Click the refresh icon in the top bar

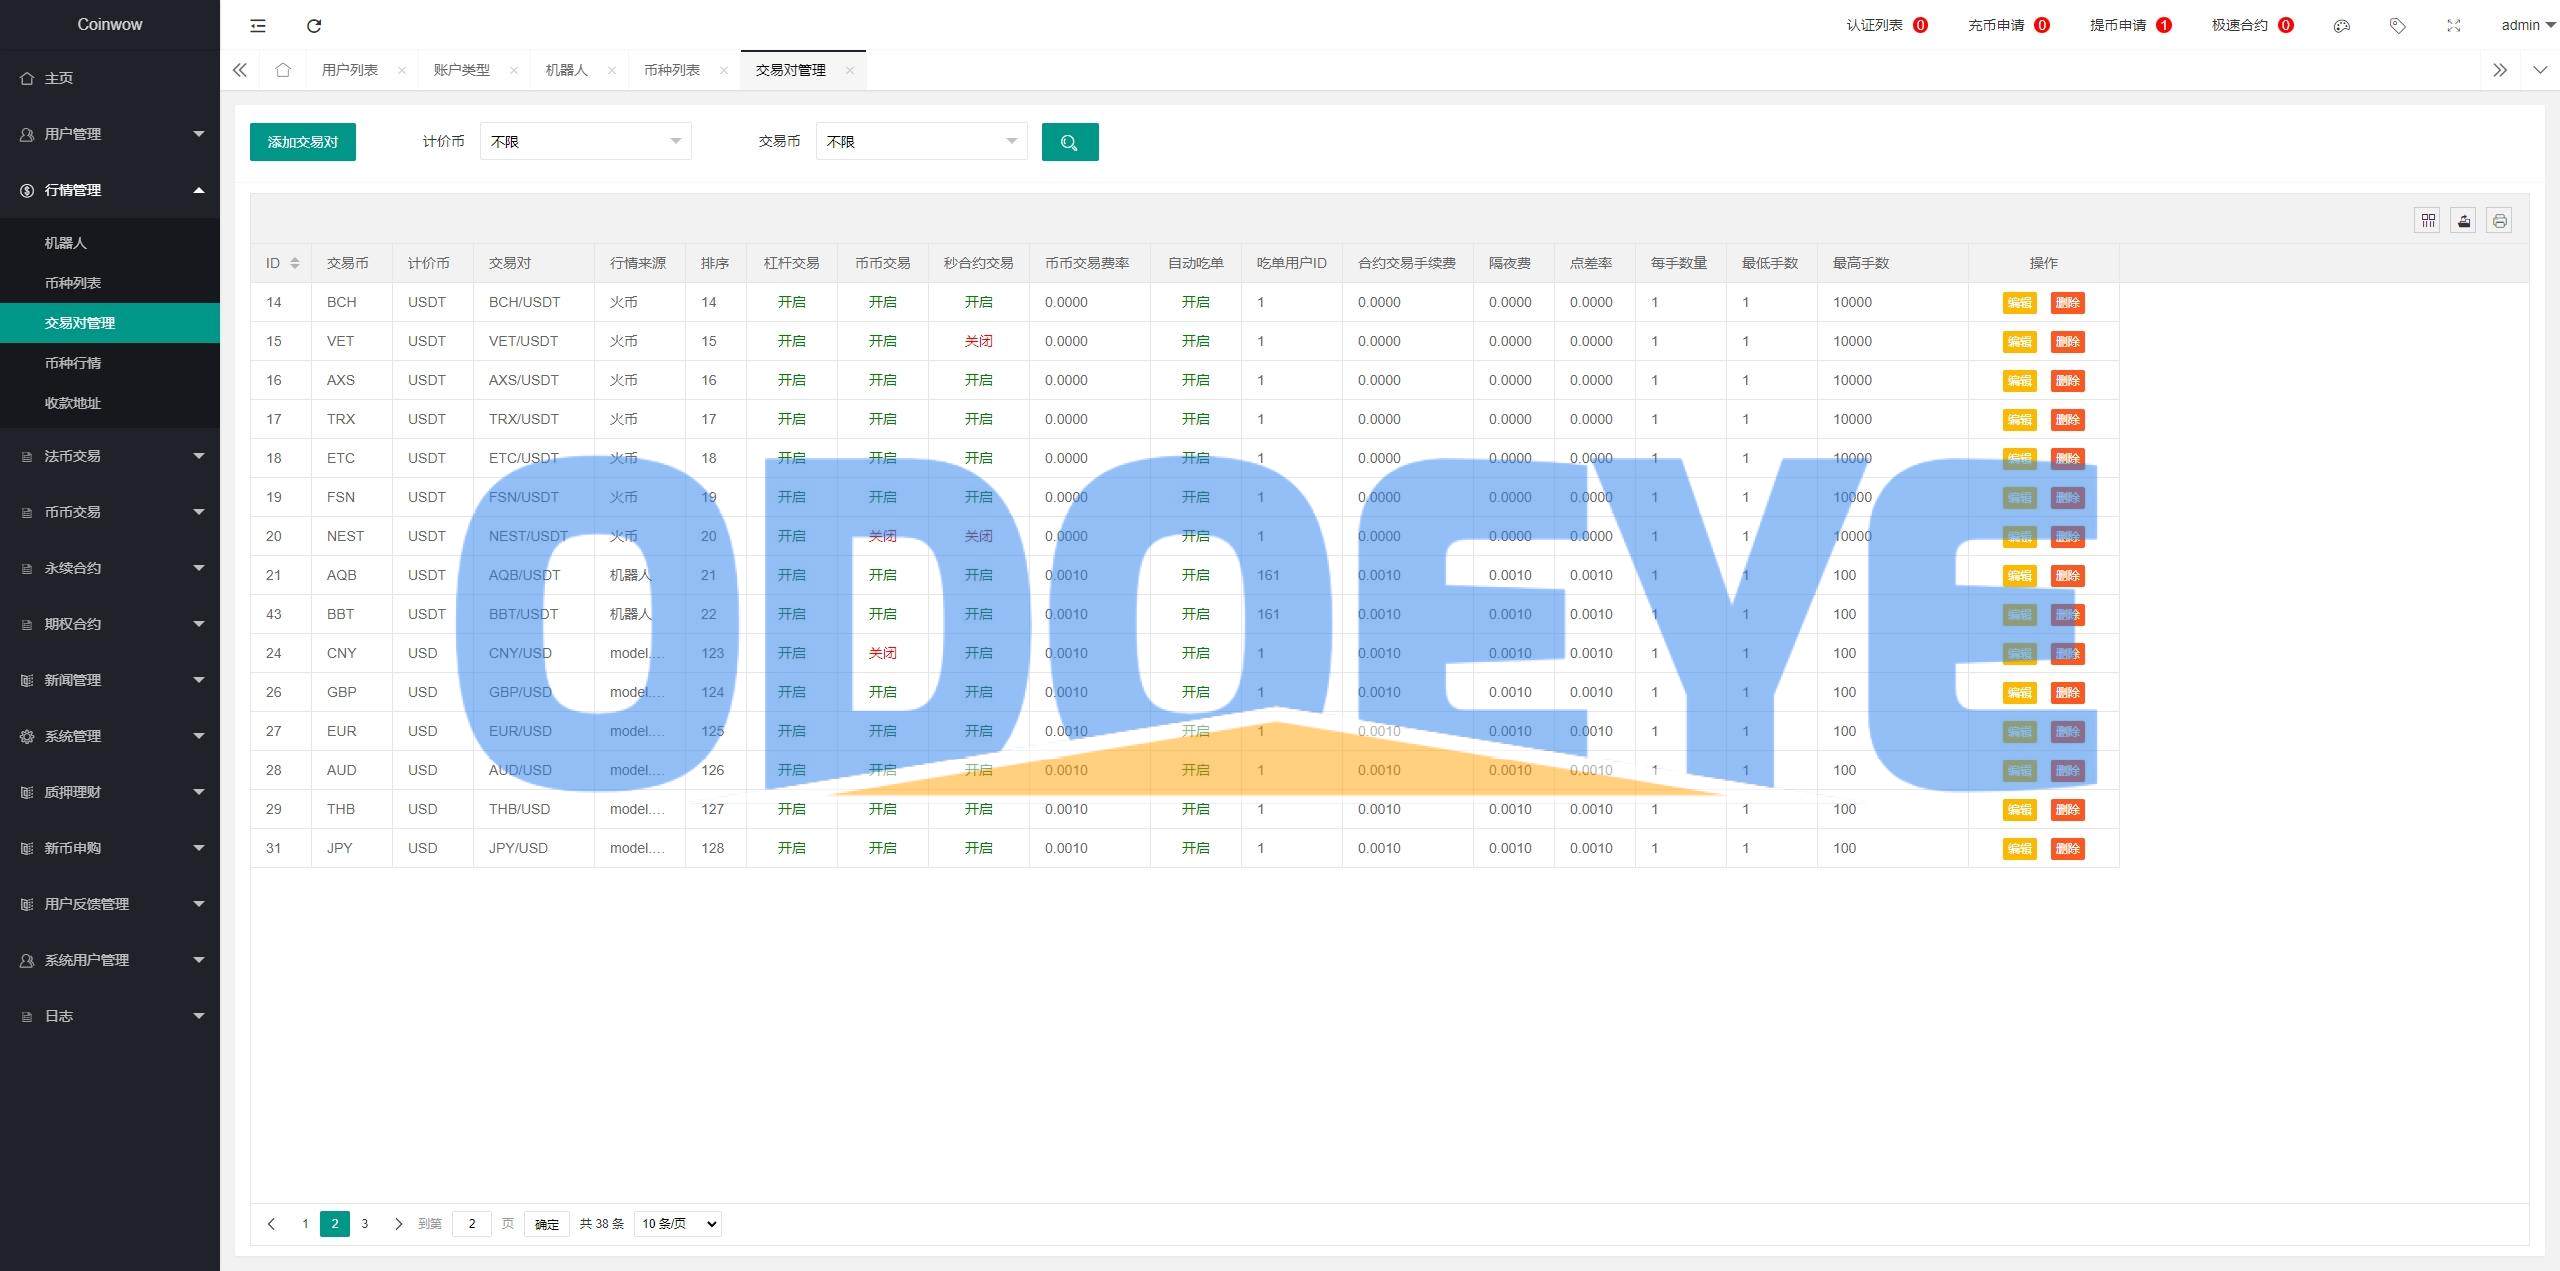pyautogui.click(x=314, y=26)
